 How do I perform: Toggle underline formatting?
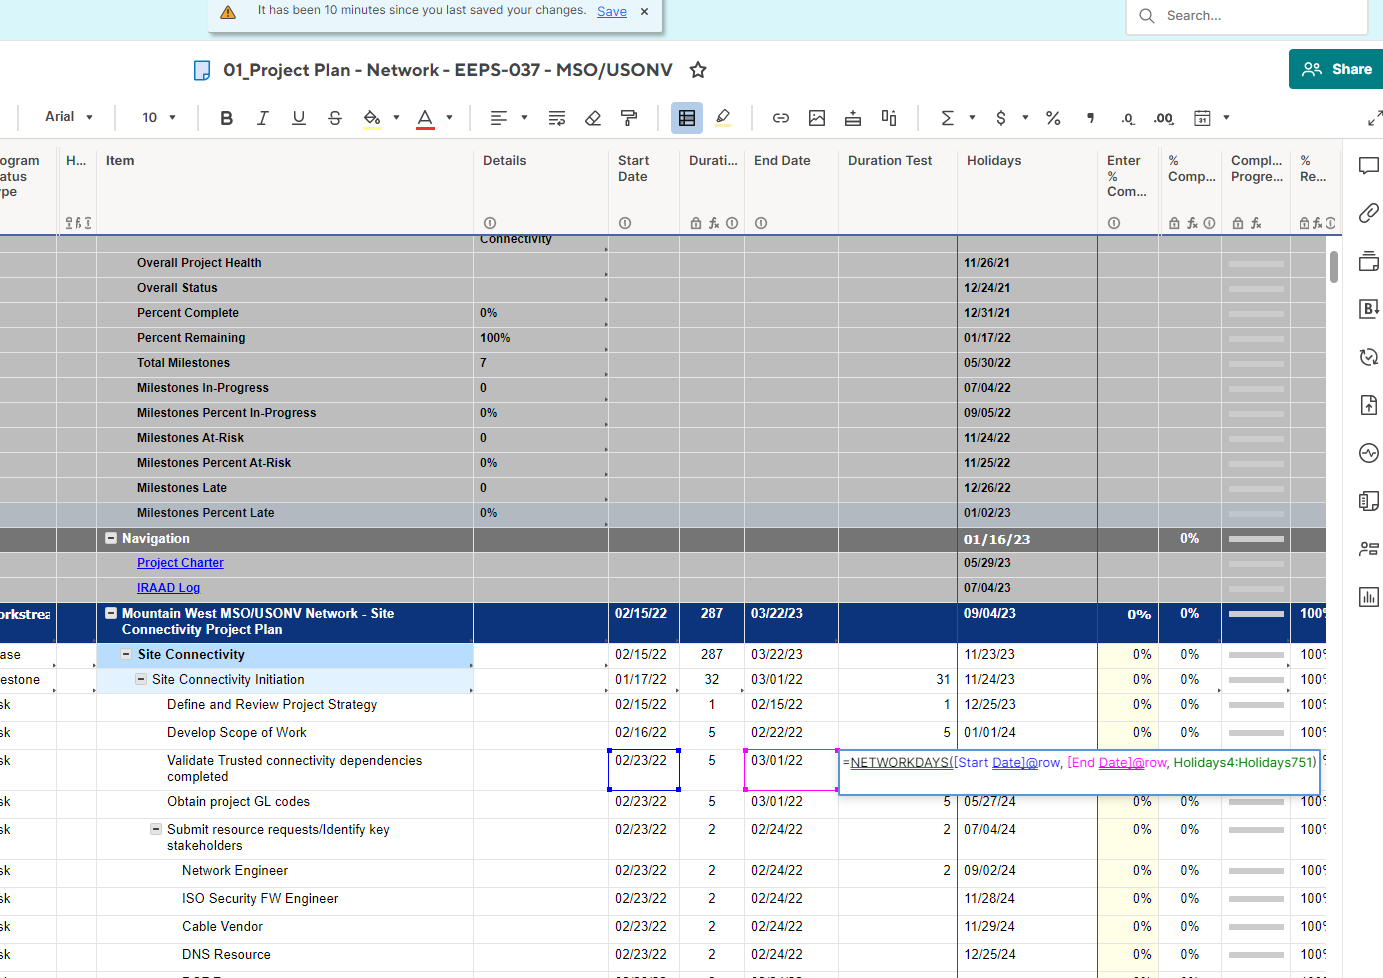point(299,118)
